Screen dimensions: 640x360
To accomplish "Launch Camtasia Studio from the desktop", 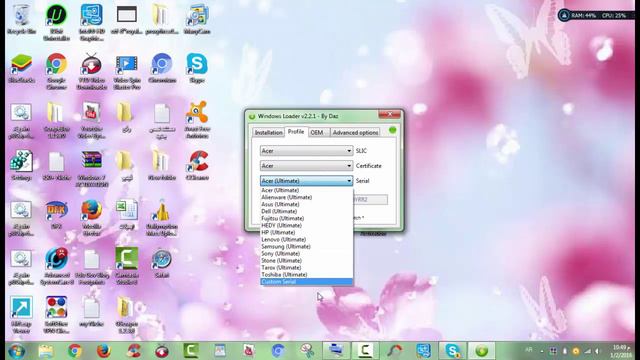I will (127, 266).
